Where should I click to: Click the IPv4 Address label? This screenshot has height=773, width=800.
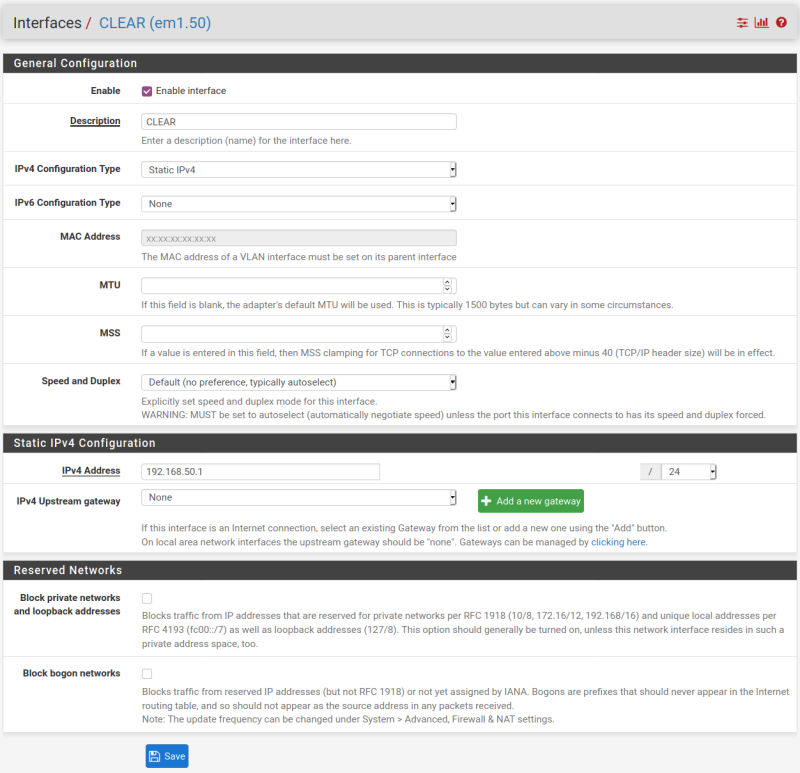click(x=91, y=470)
